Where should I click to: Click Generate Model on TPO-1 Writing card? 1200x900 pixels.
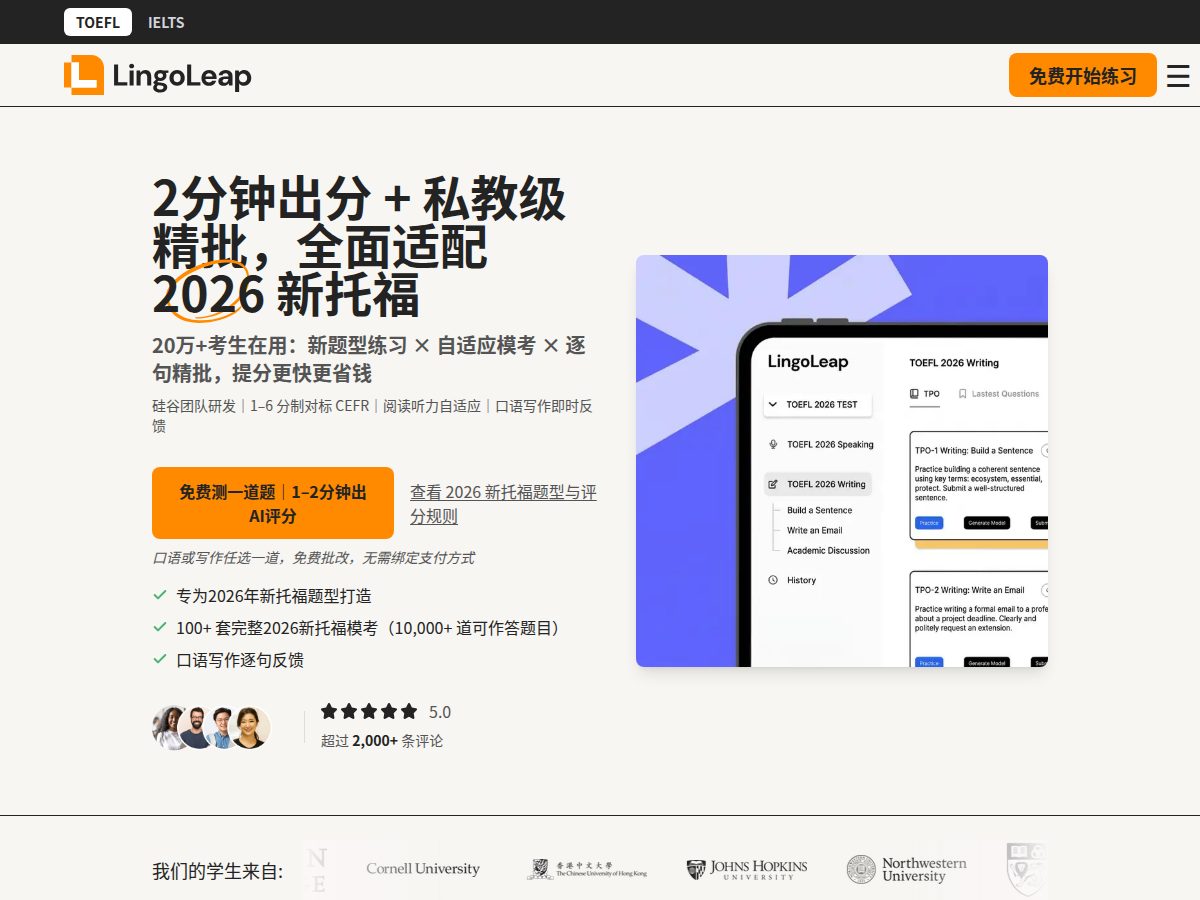(987, 523)
